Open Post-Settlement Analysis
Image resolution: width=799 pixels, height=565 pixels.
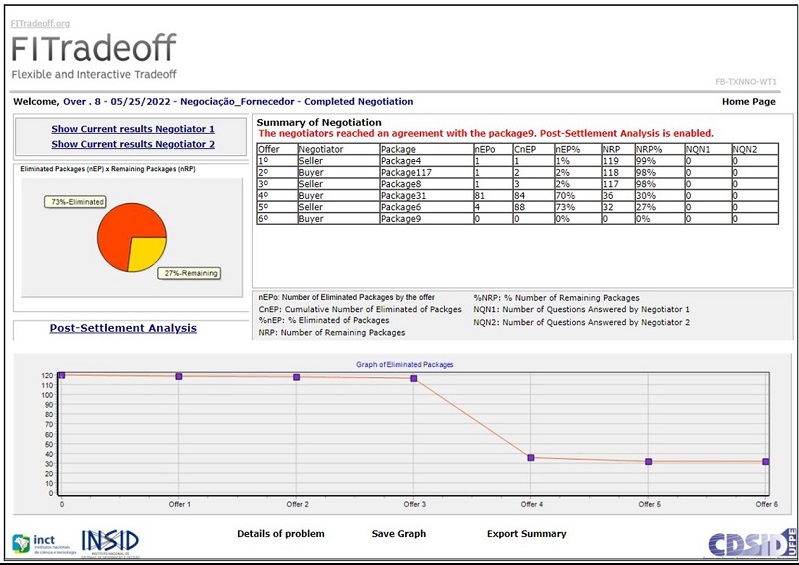point(123,328)
